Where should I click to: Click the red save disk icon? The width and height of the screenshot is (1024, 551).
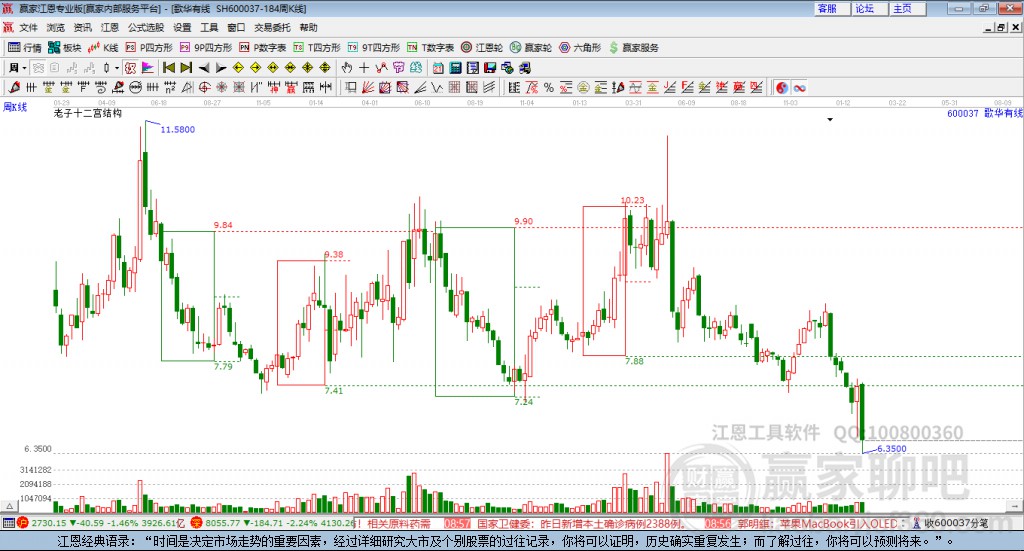[489, 68]
